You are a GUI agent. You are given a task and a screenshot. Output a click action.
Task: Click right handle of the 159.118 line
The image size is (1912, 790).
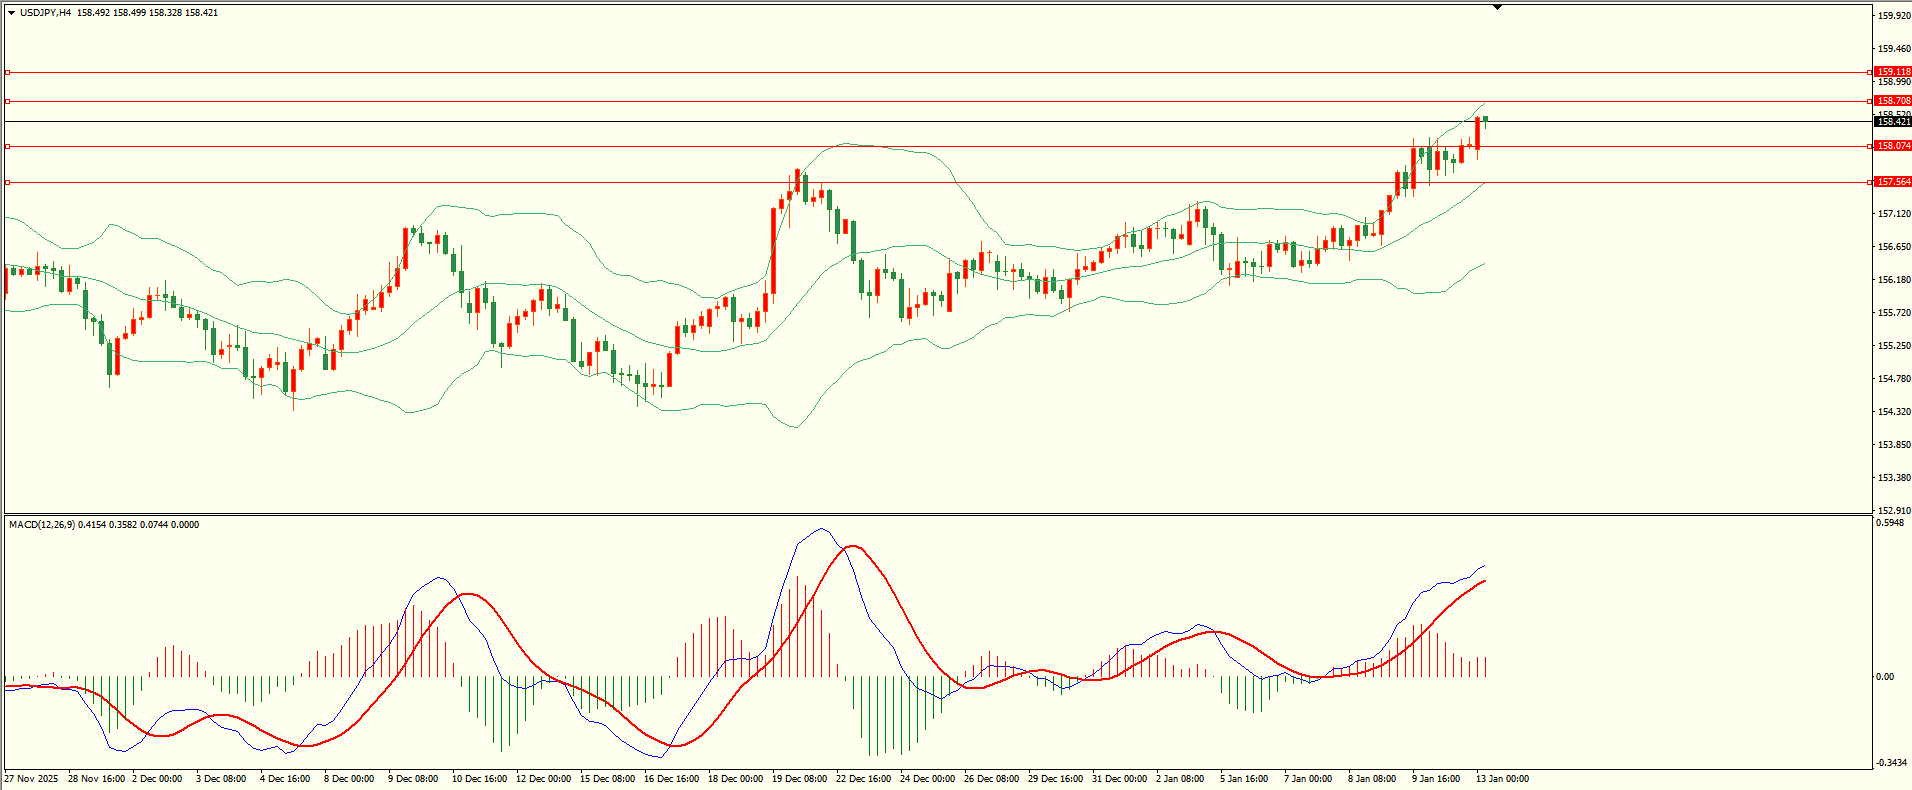click(x=1870, y=72)
